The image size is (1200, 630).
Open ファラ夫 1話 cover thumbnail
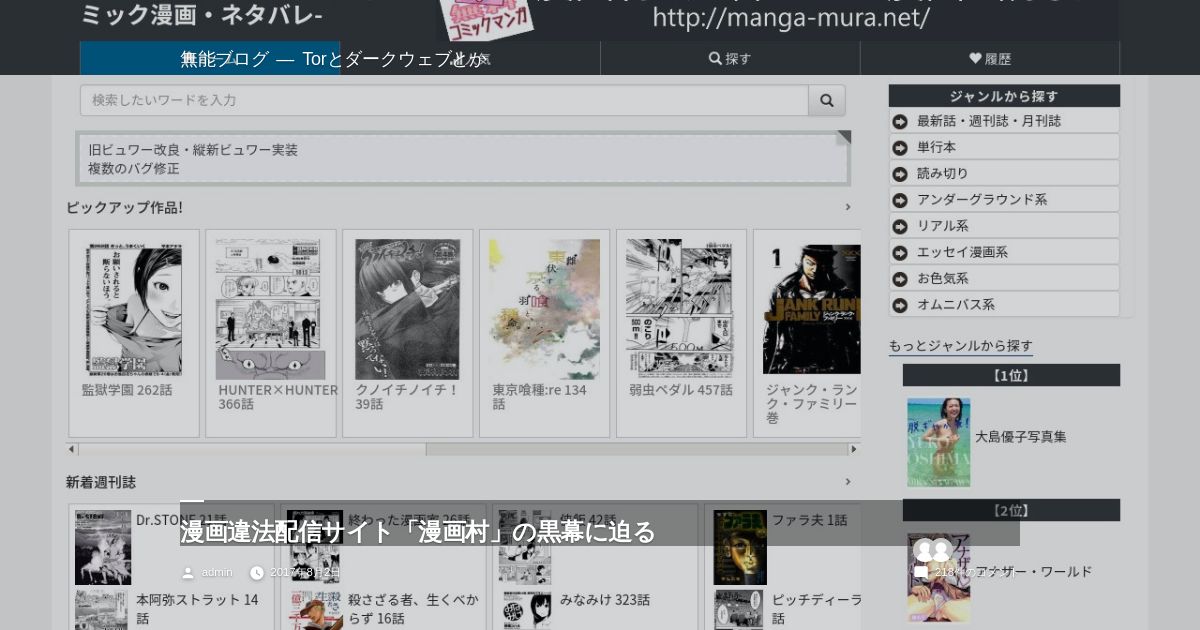(739, 547)
